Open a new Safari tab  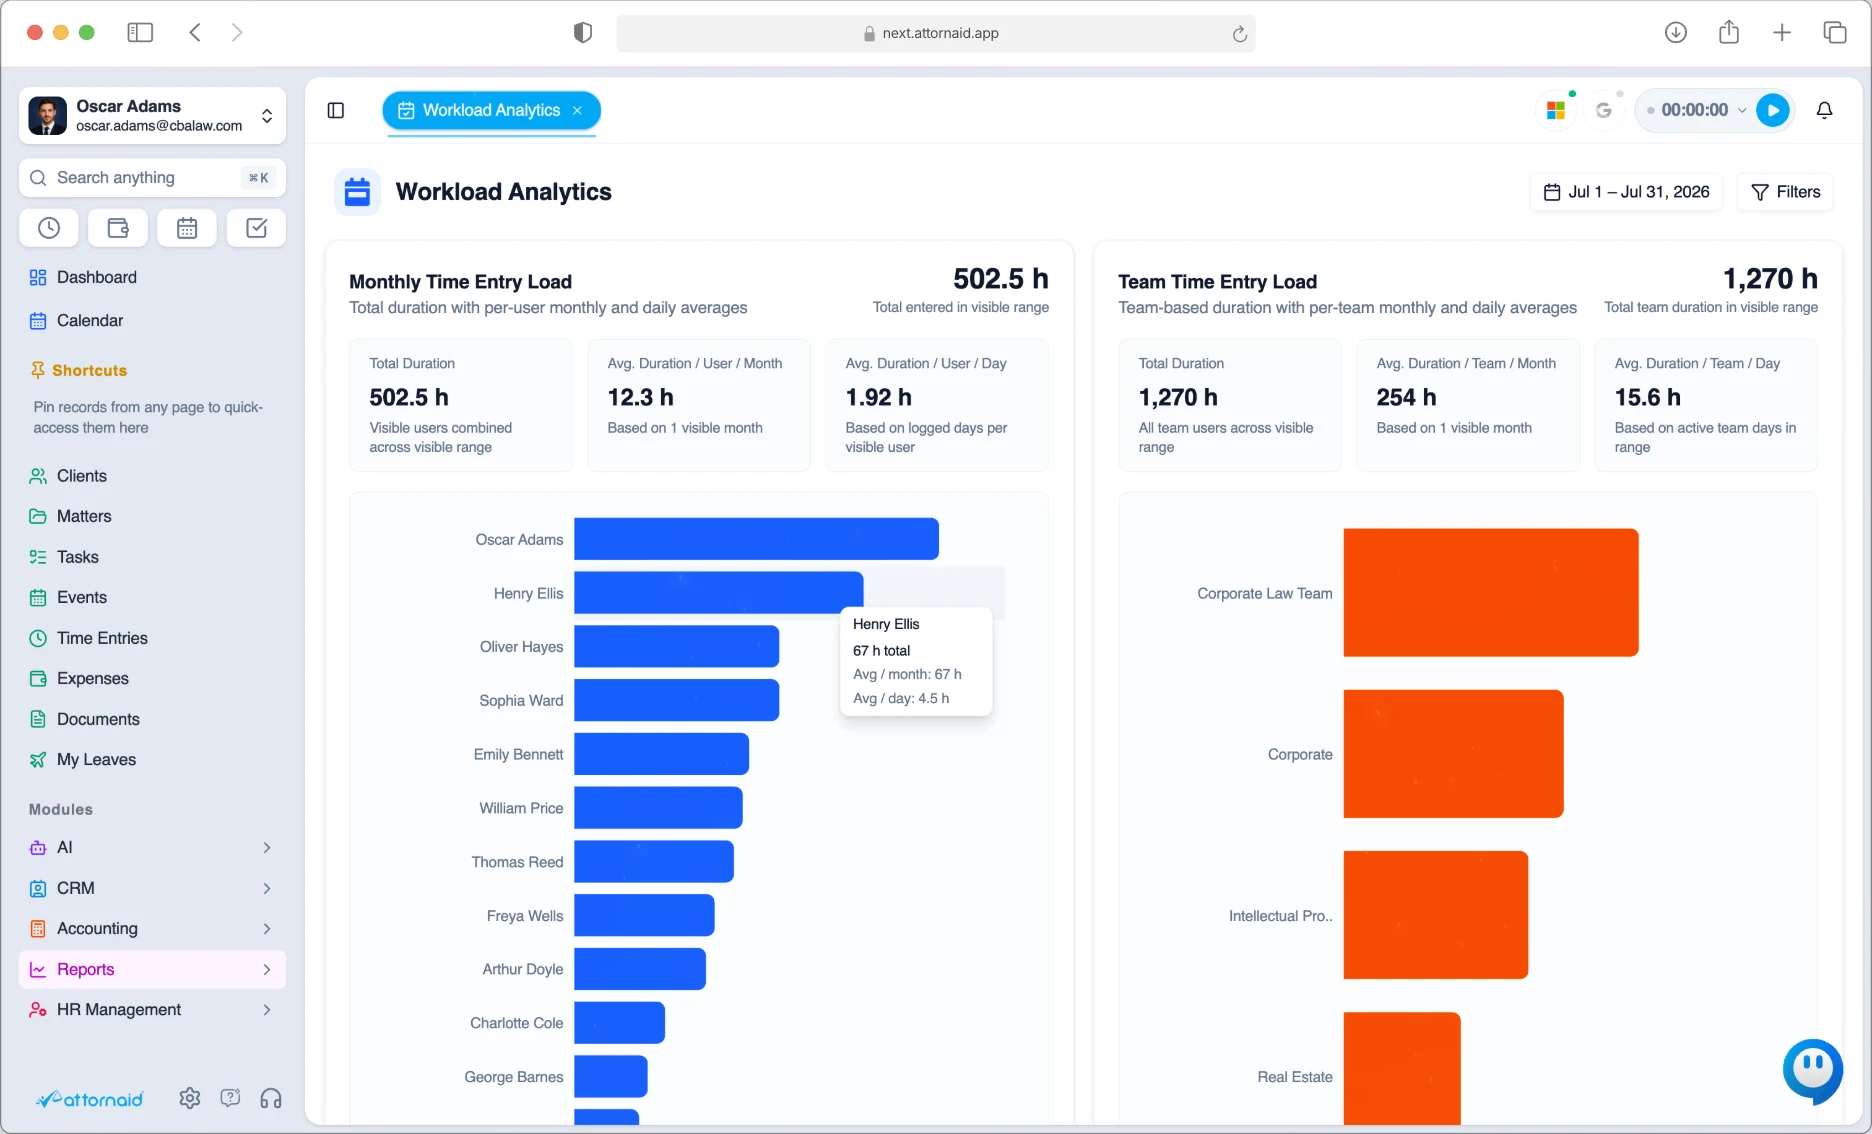[x=1782, y=32]
